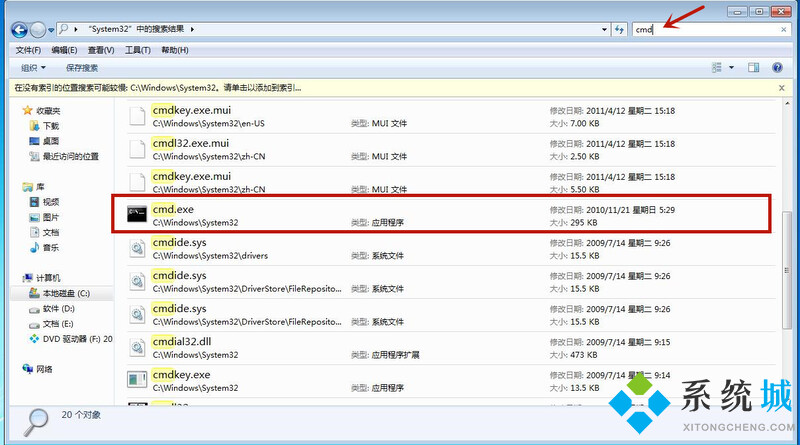Click the refresh button beside address bar
Image resolution: width=800 pixels, height=445 pixels.
click(x=619, y=30)
